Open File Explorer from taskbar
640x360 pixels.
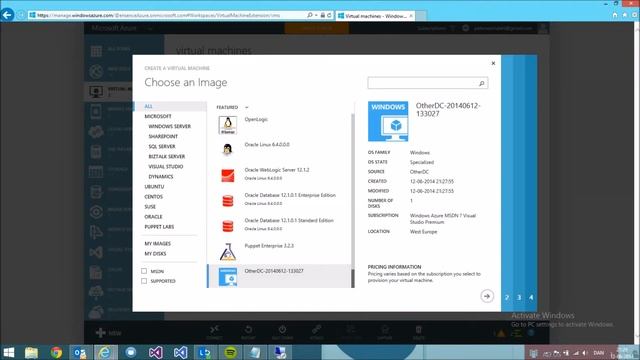pos(31,353)
